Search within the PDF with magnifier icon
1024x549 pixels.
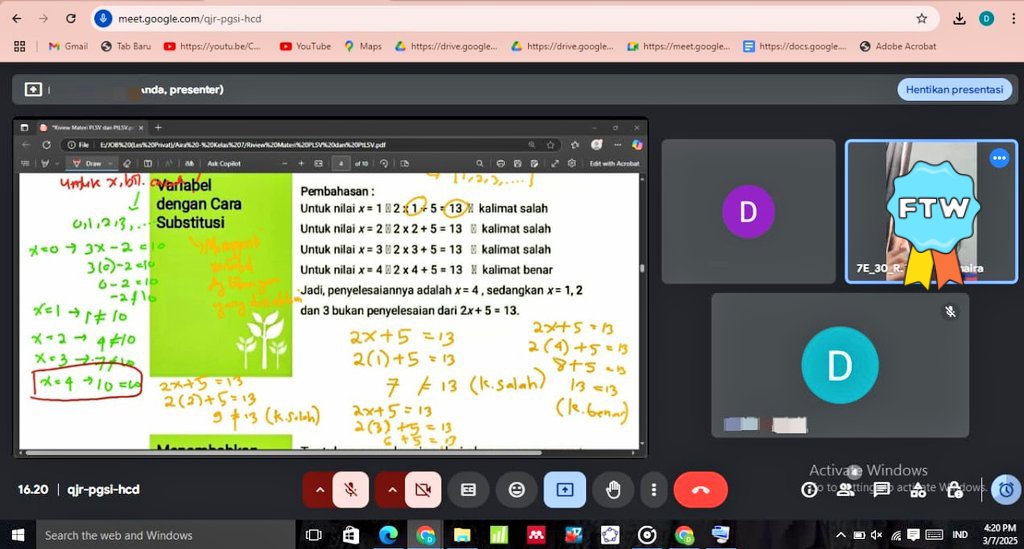(480, 163)
